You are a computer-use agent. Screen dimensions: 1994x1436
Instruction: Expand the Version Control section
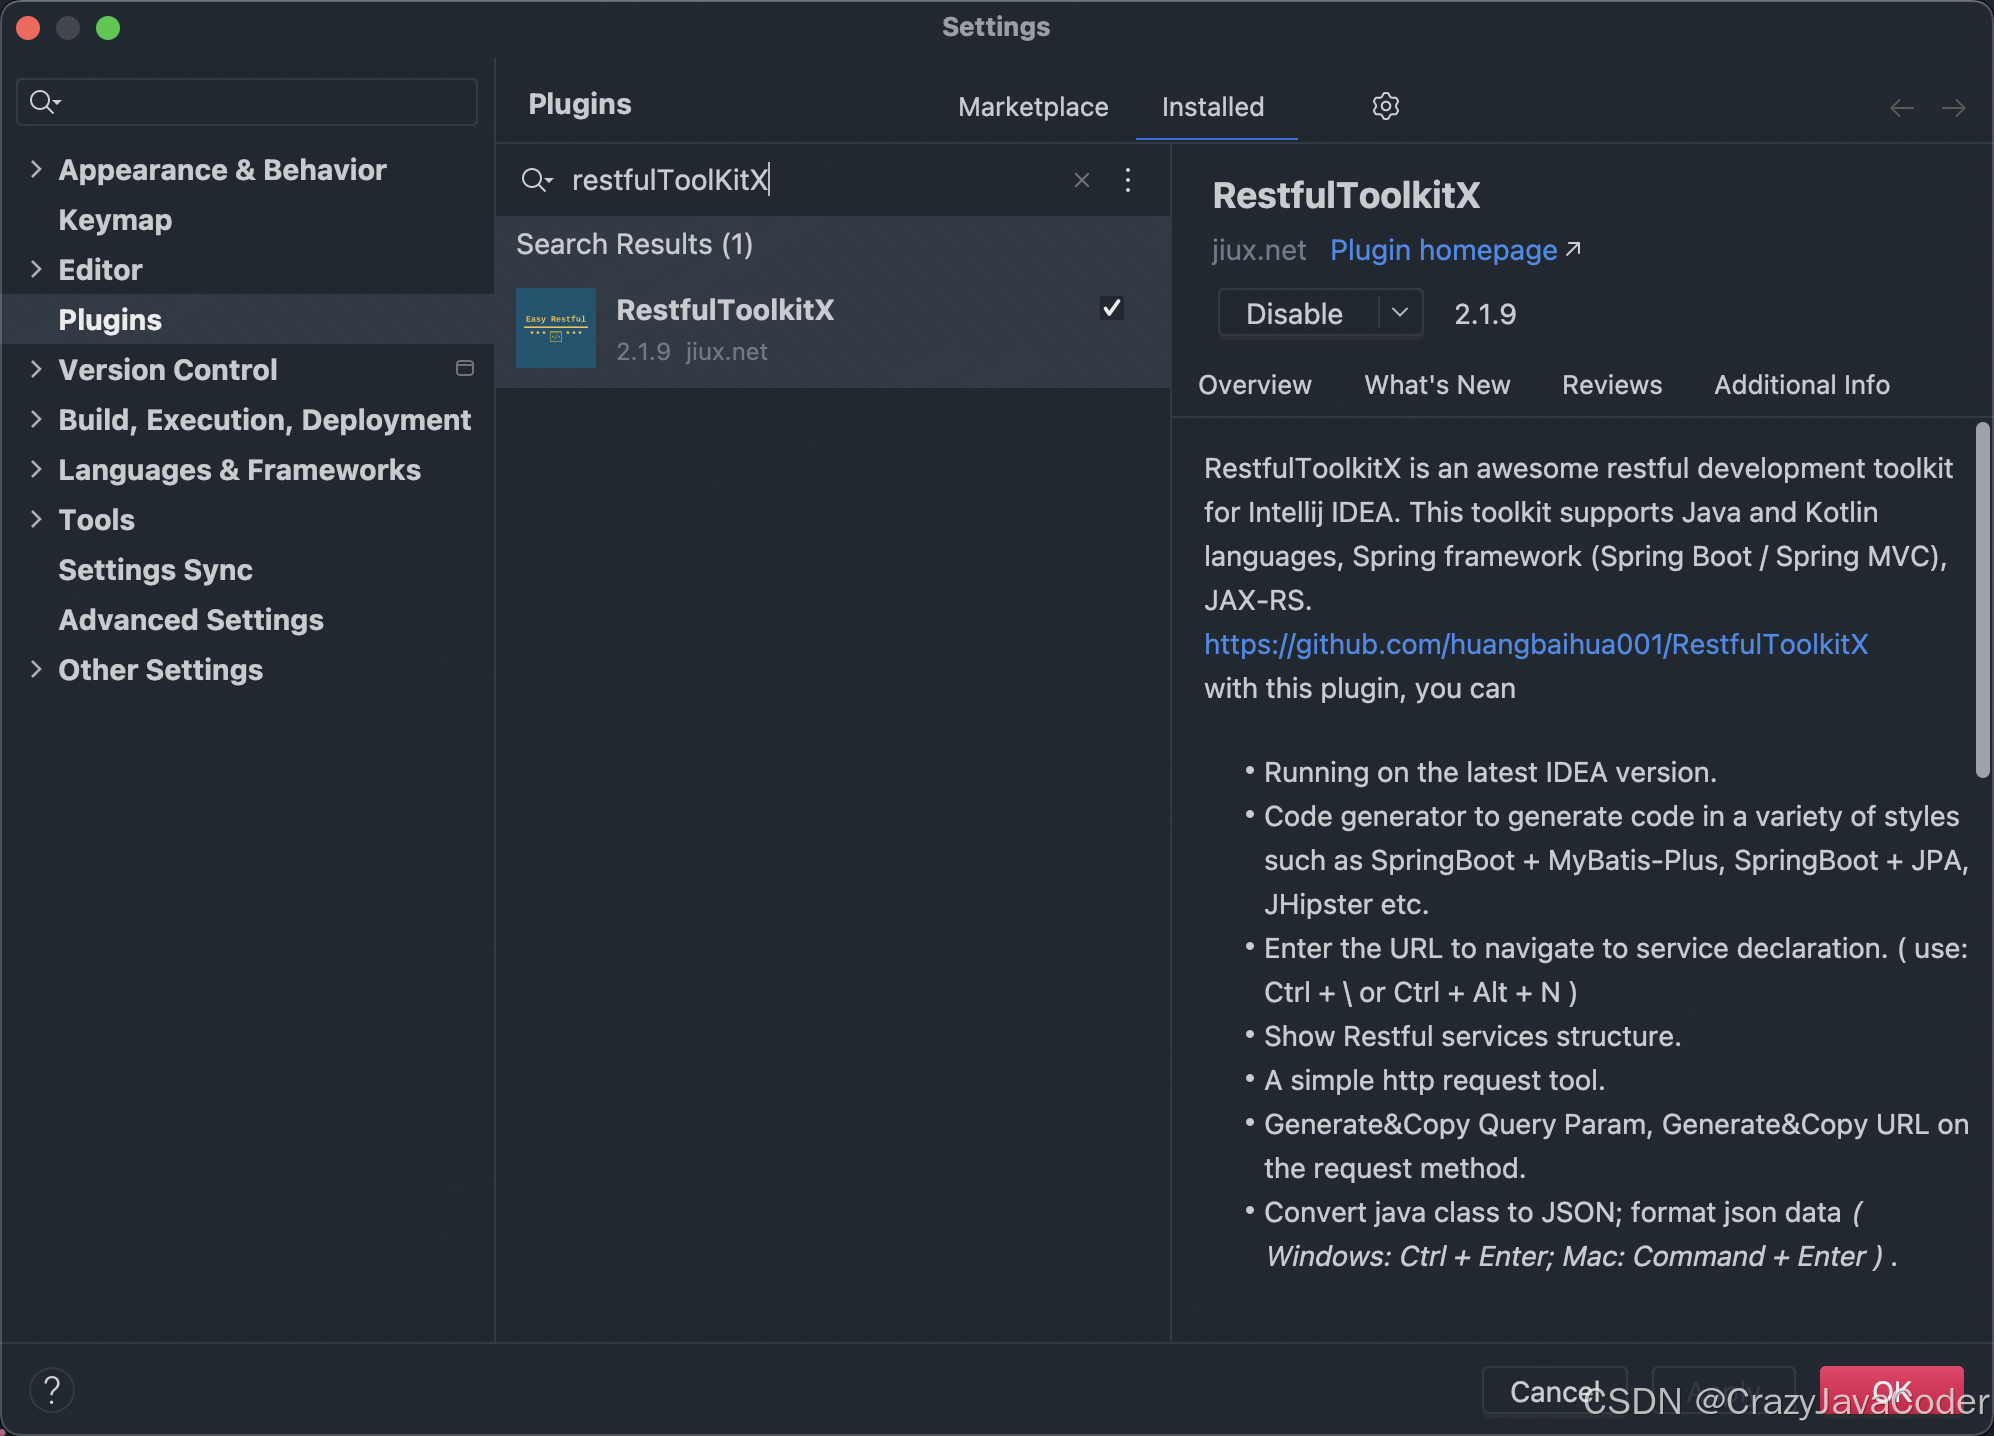[x=36, y=369]
